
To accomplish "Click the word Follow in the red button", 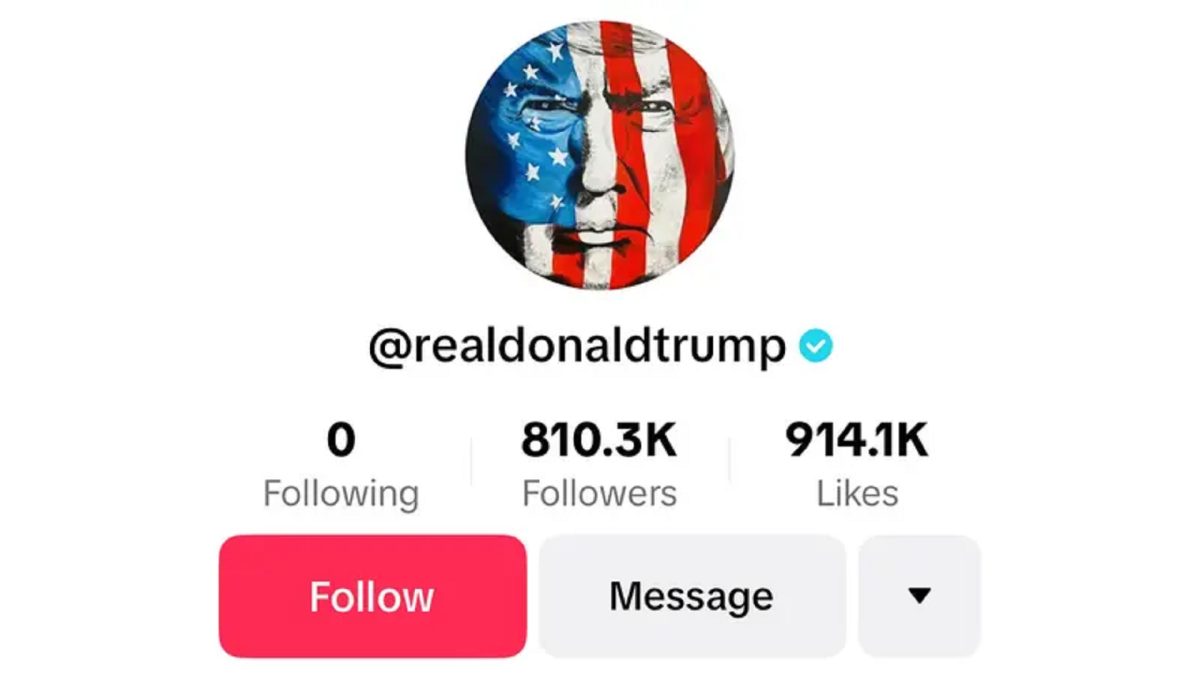I will pos(372,597).
